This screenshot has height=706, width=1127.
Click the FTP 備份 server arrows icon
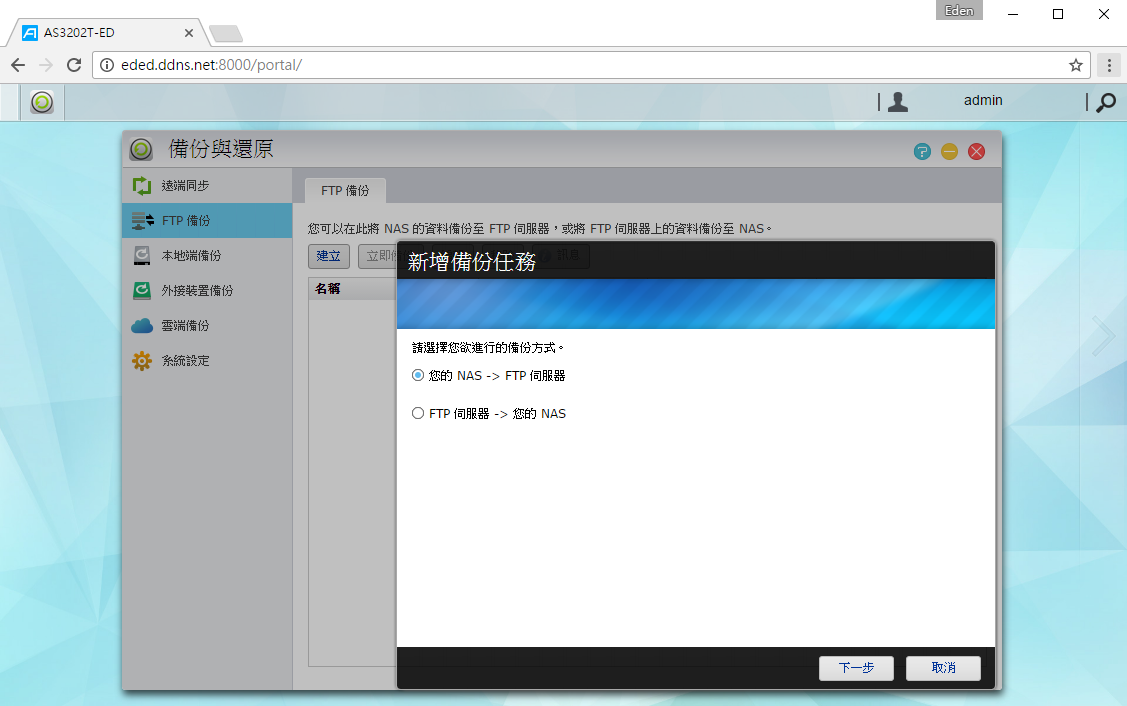pyautogui.click(x=142, y=221)
